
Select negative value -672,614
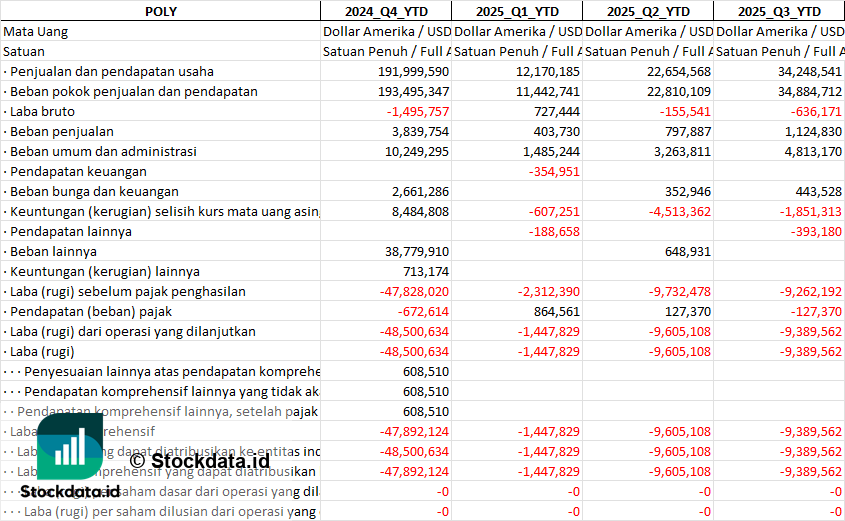[x=423, y=311]
